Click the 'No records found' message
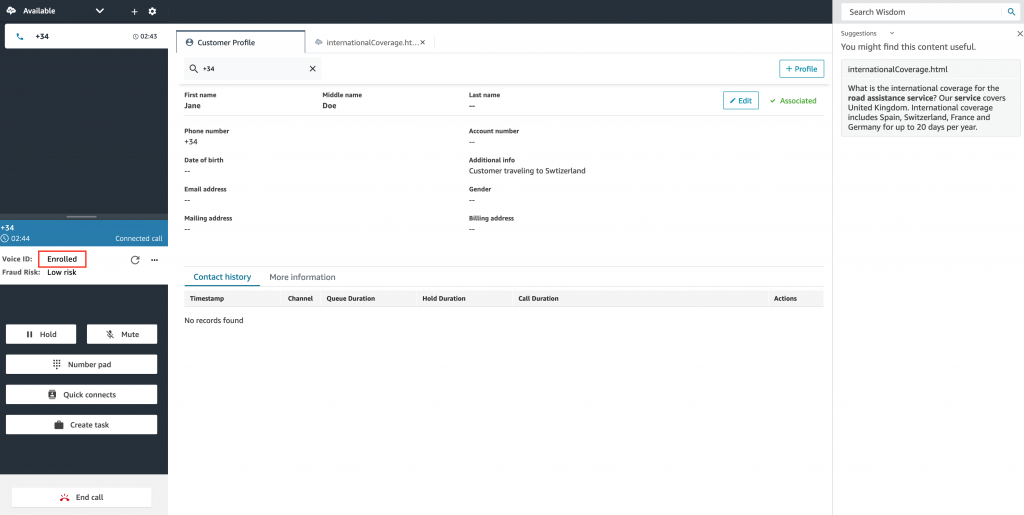1024x515 pixels. [x=214, y=320]
